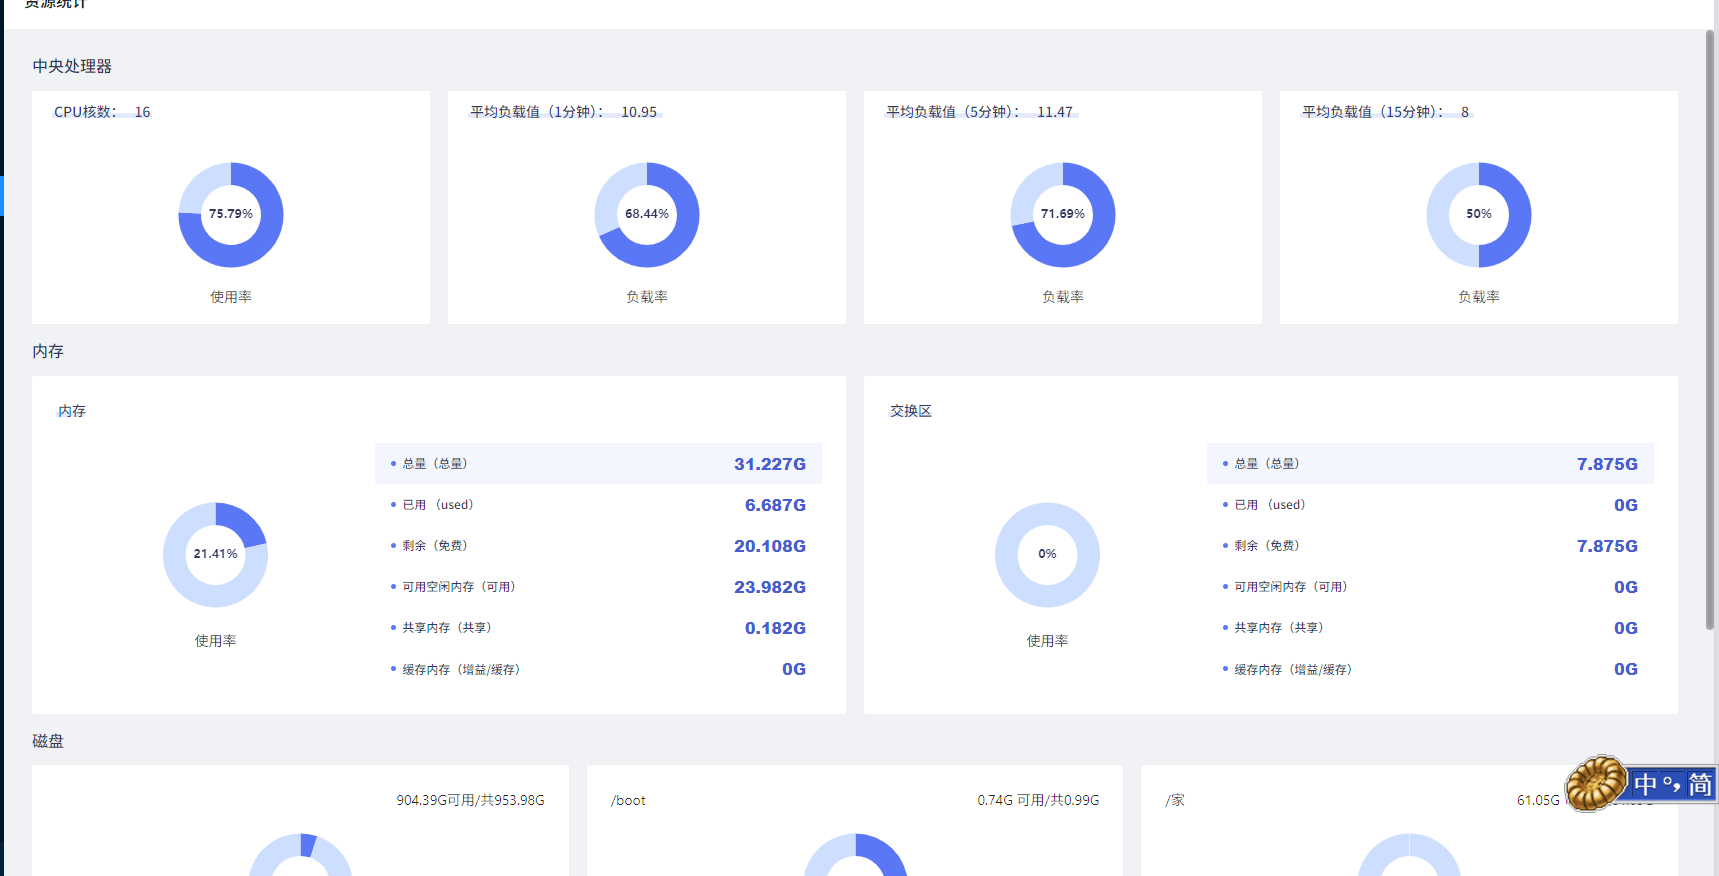Click the 使用率 caption under CPU donut
Image resolution: width=1719 pixels, height=876 pixels.
point(231,297)
